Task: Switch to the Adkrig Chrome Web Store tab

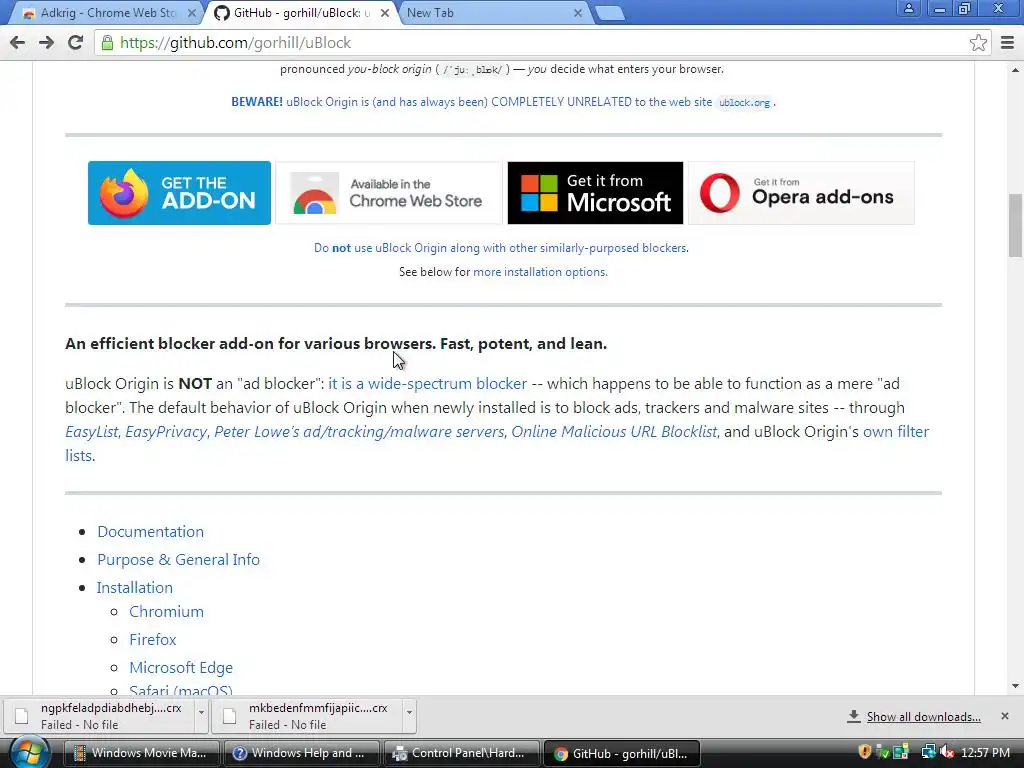Action: [108, 13]
